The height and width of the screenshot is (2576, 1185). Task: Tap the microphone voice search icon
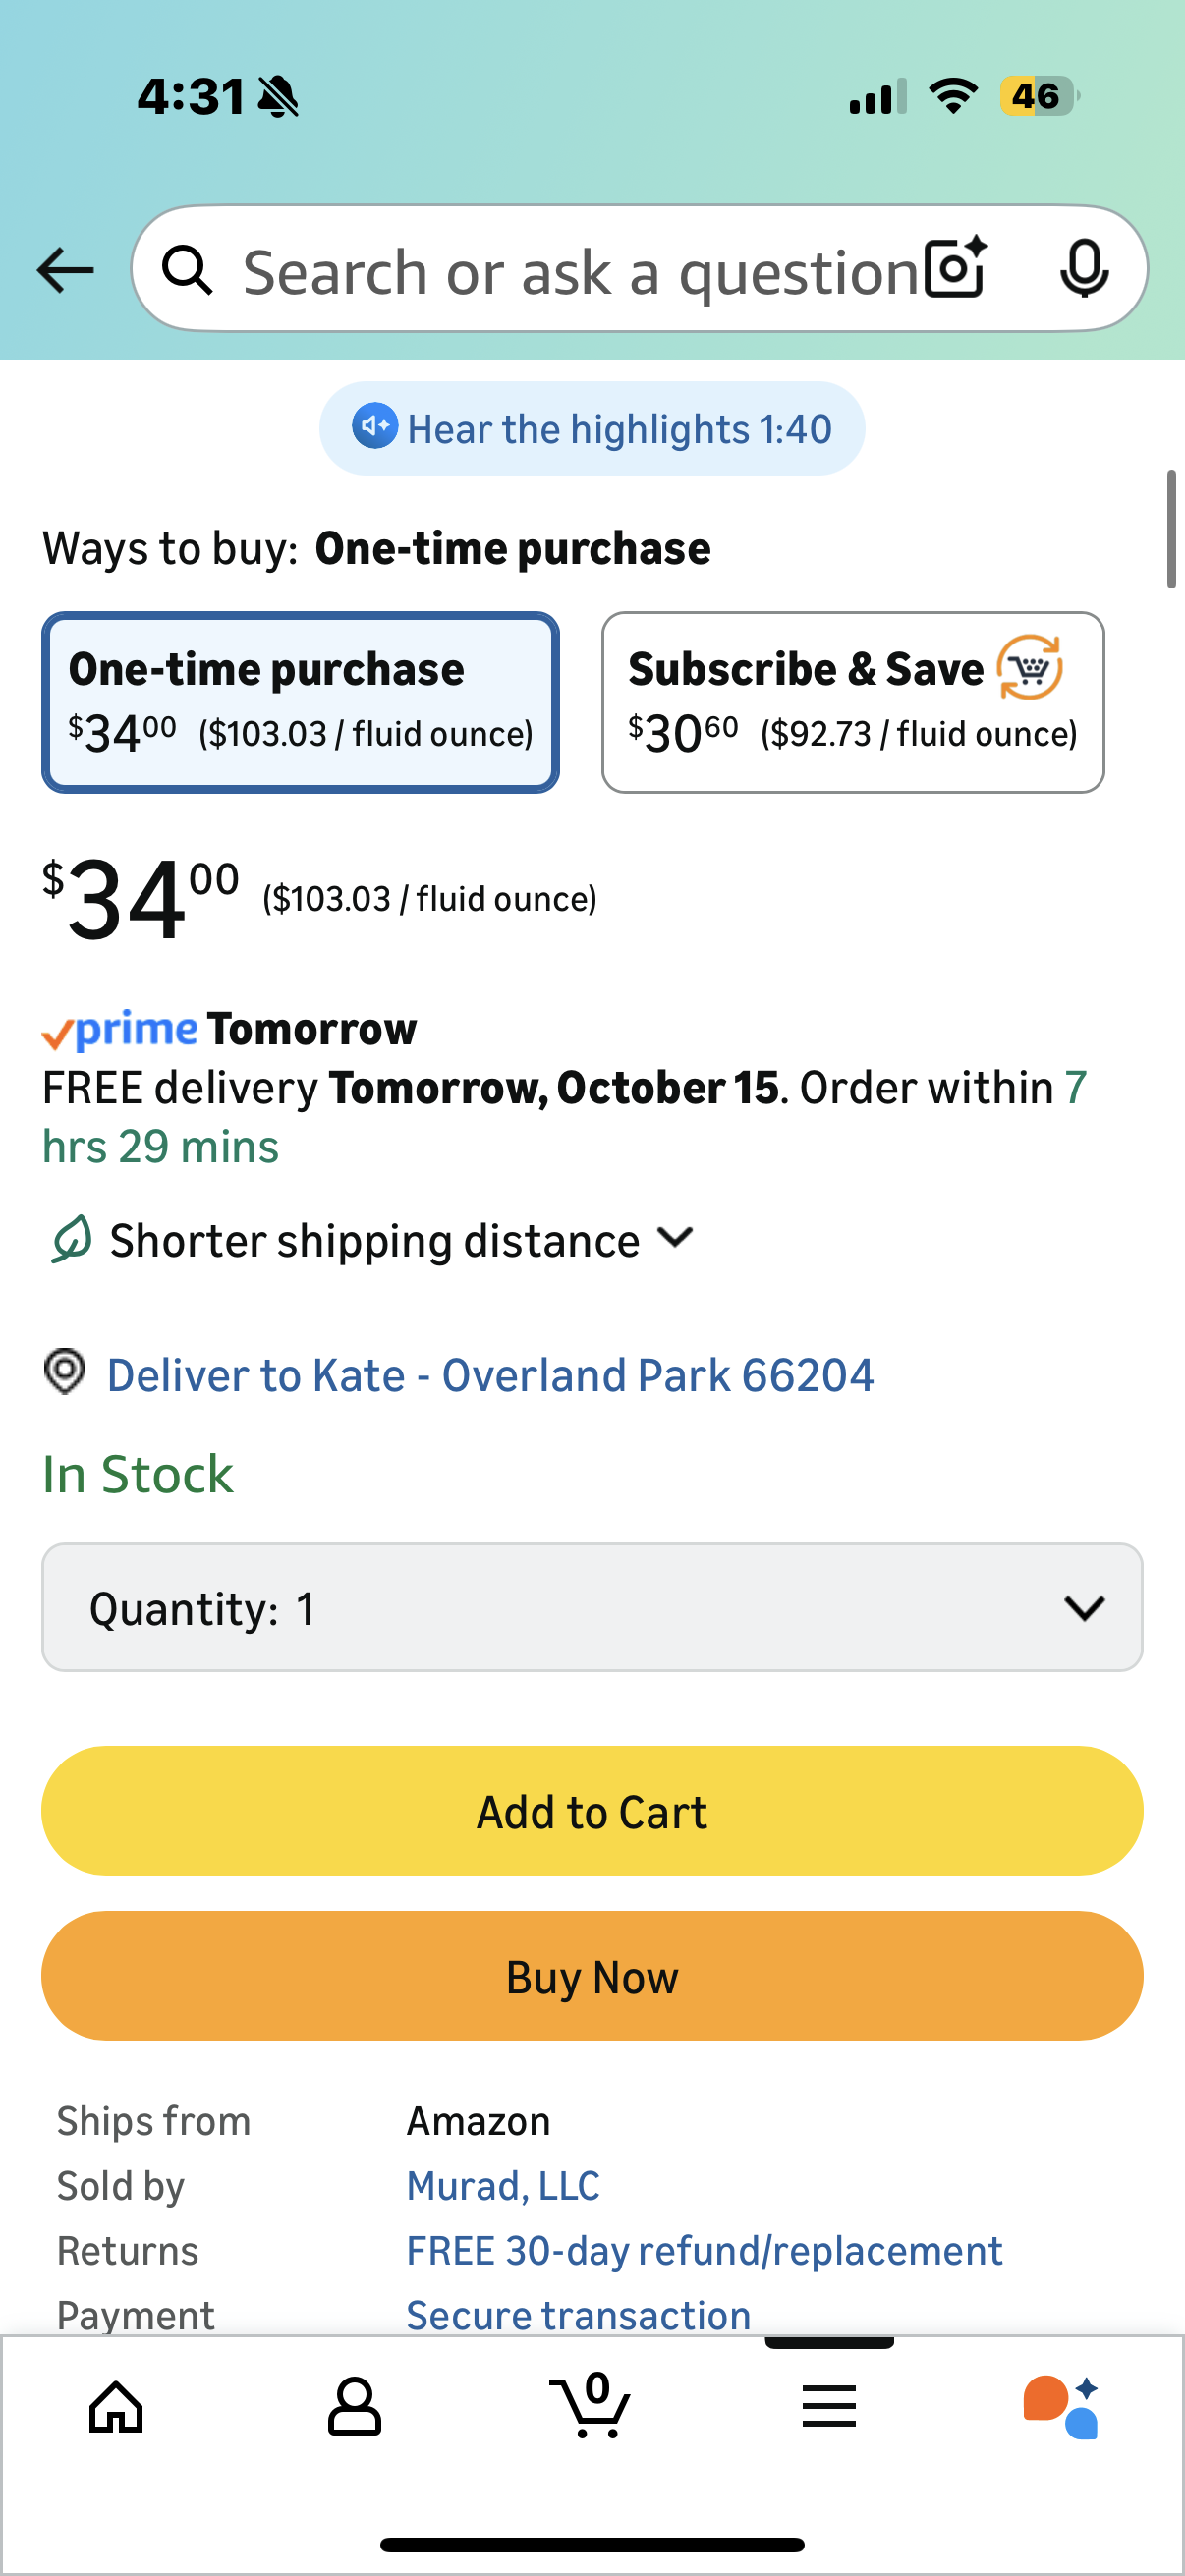click(1084, 269)
